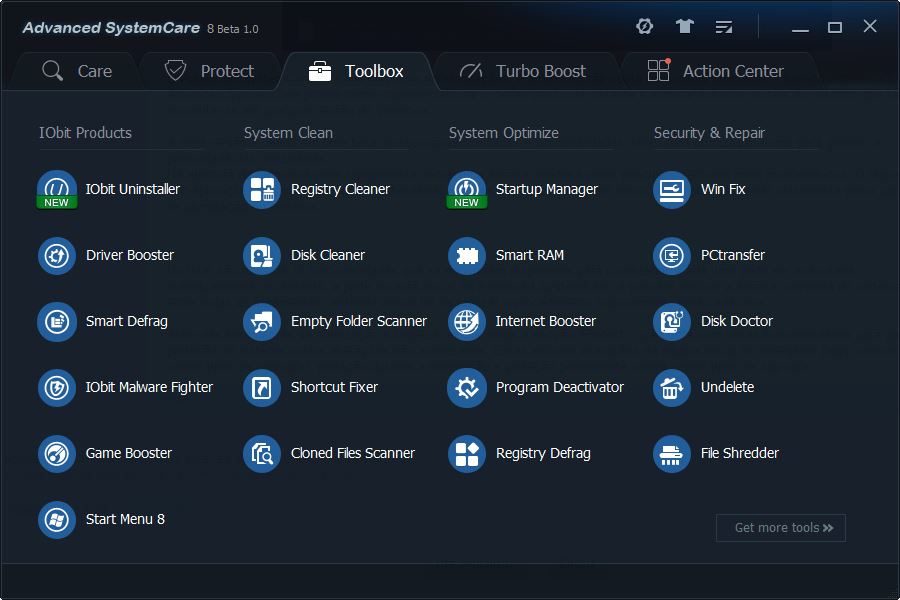Launch the Driver Booster icon
The width and height of the screenshot is (900, 600).
[x=57, y=256]
